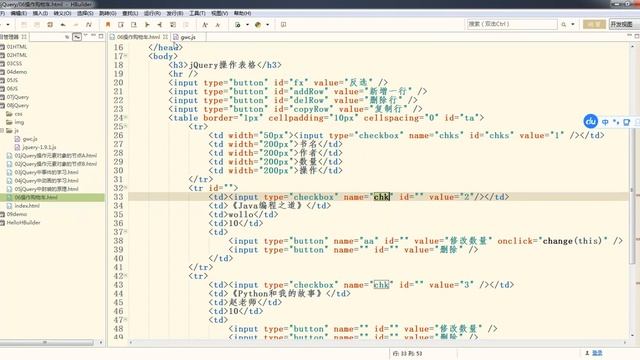The image size is (640, 360).
Task: Open the 插入(I) menu
Action: pos(40,13)
